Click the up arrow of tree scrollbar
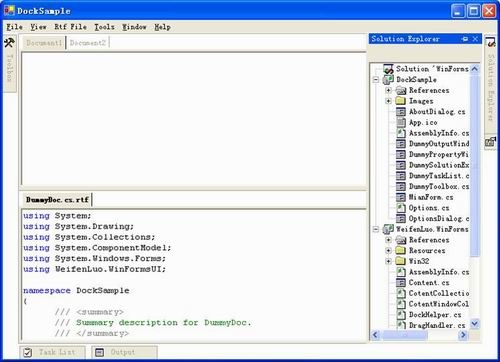This screenshot has width=500, height=362. coord(475,69)
